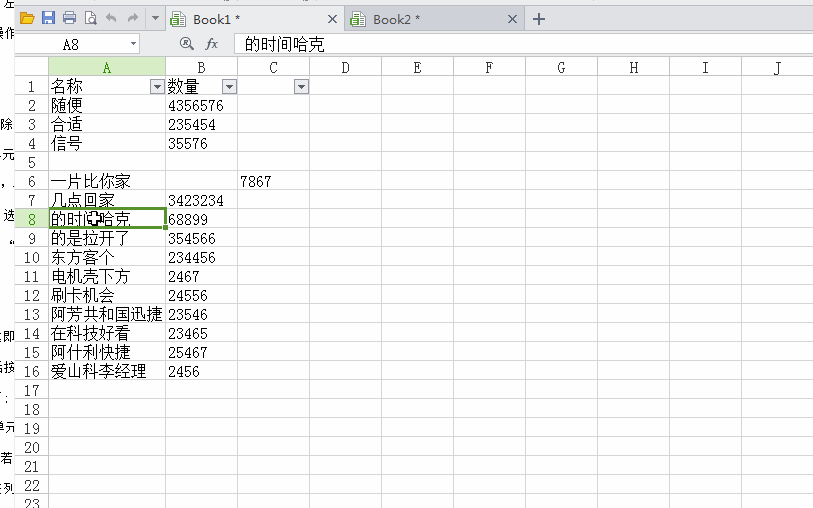The height and width of the screenshot is (508, 813).
Task: Click the cell containing 刷卡机会
Action: click(x=107, y=295)
